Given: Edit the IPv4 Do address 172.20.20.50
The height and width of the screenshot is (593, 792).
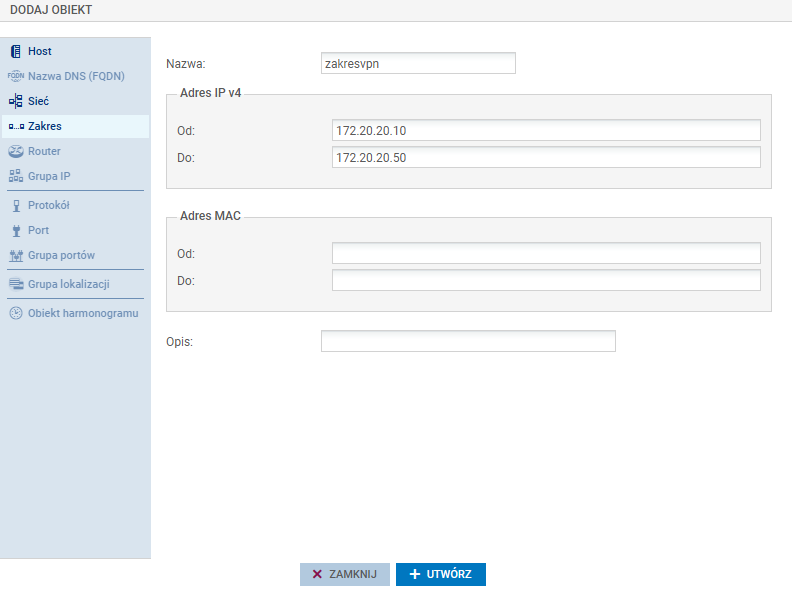Looking at the screenshot, I should tap(546, 158).
